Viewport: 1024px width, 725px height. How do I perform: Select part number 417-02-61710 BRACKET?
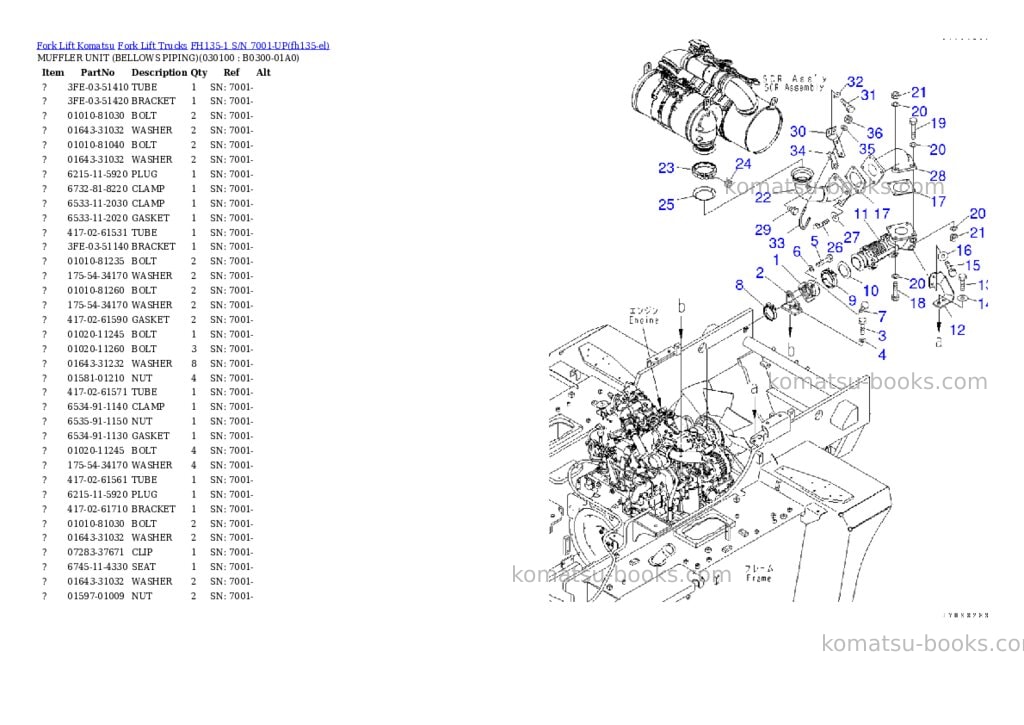(x=121, y=509)
